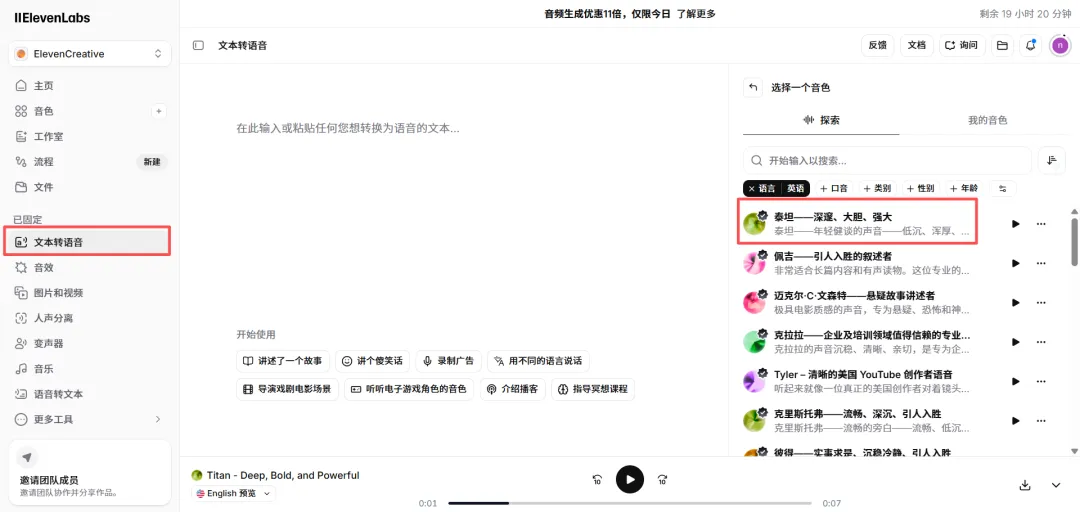Open more options for 克里斯托弗 voice
This screenshot has height=512, width=1080.
click(x=1041, y=420)
